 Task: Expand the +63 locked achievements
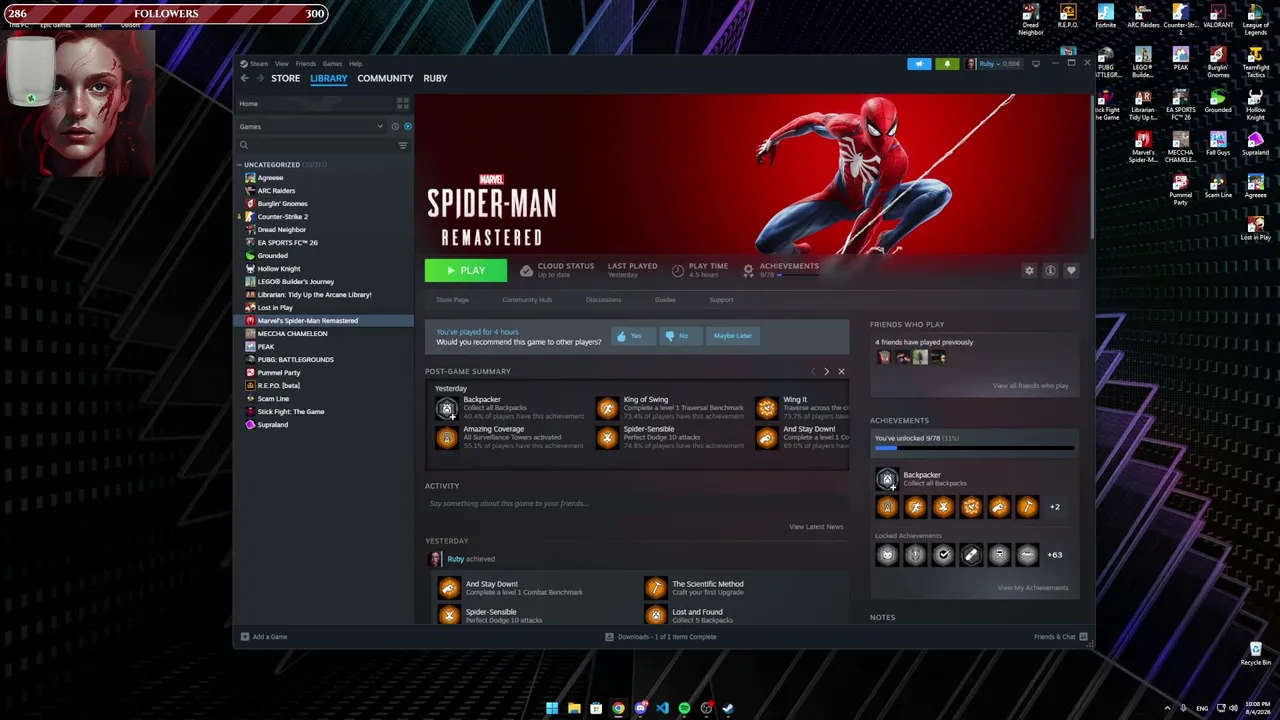1054,555
